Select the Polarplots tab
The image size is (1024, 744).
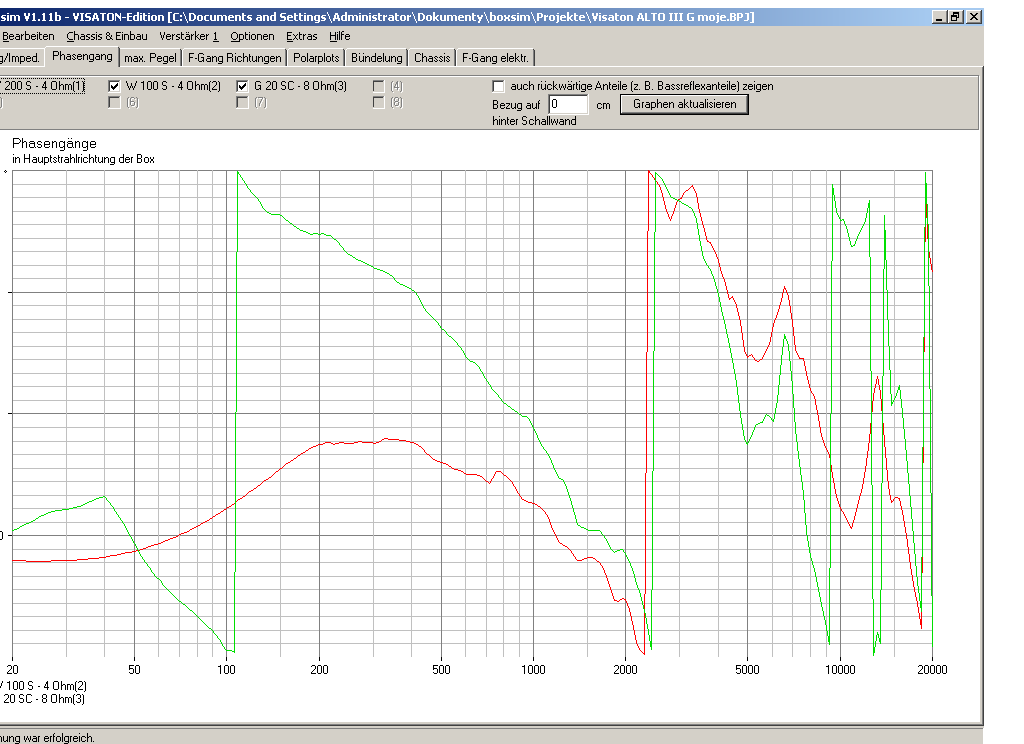point(316,58)
